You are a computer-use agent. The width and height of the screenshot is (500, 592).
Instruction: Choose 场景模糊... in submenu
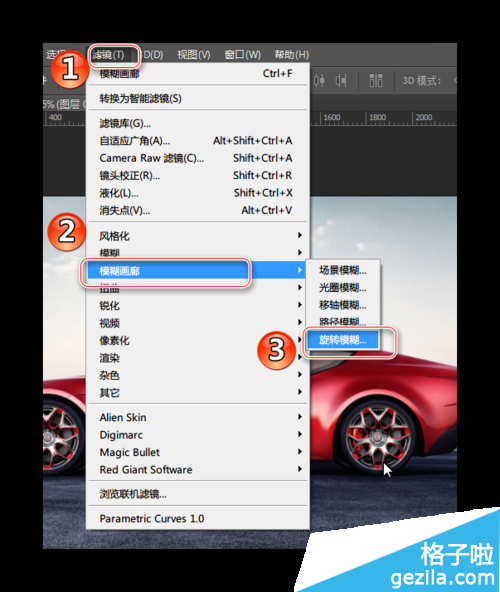[x=343, y=270]
